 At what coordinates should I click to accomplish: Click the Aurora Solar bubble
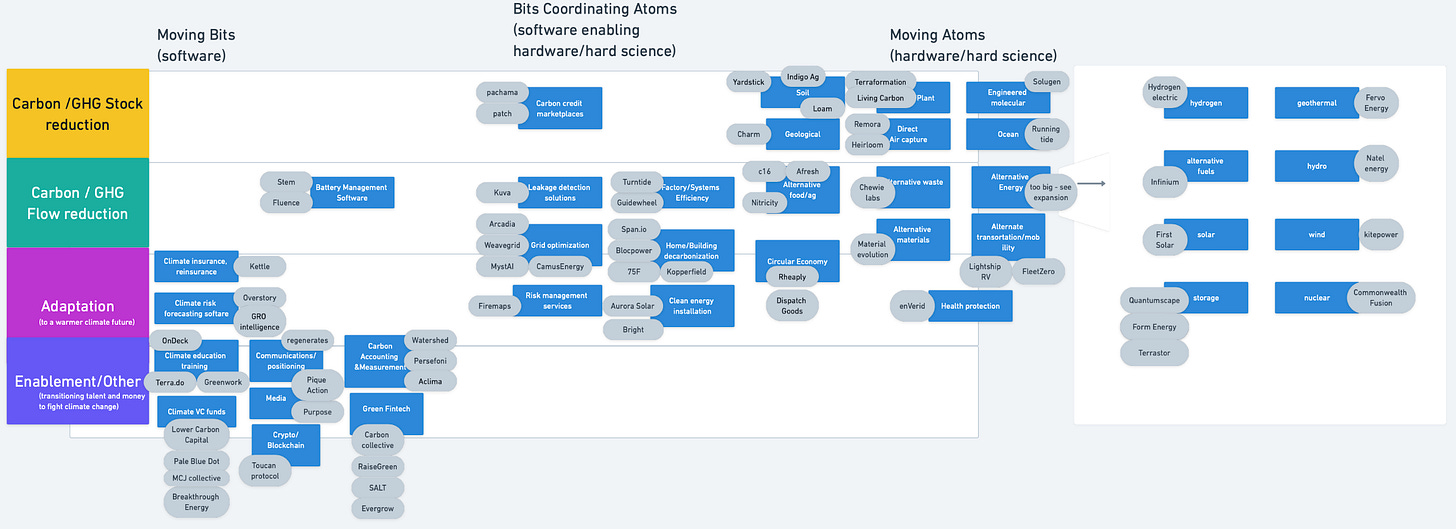coord(633,306)
